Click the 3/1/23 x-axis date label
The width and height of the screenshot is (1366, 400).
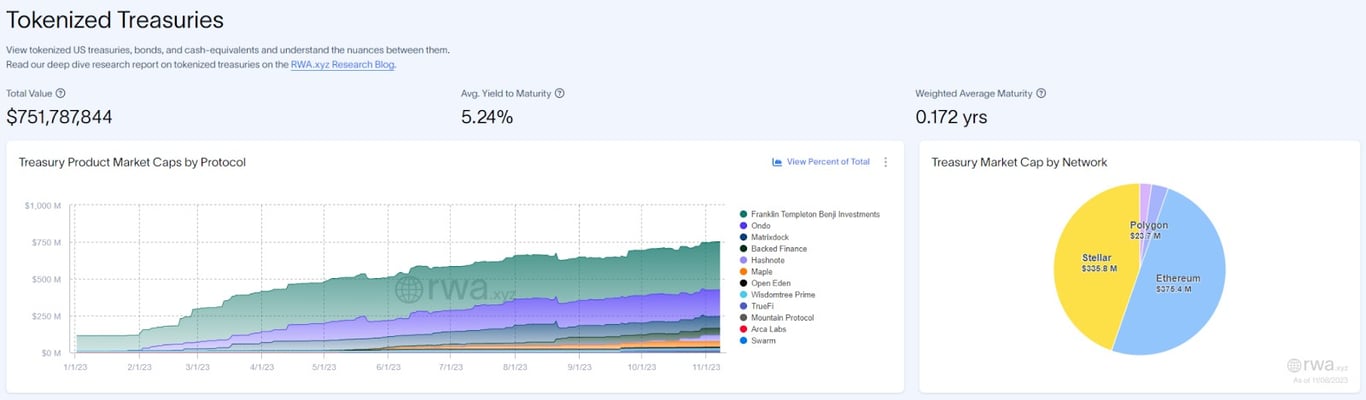(197, 367)
